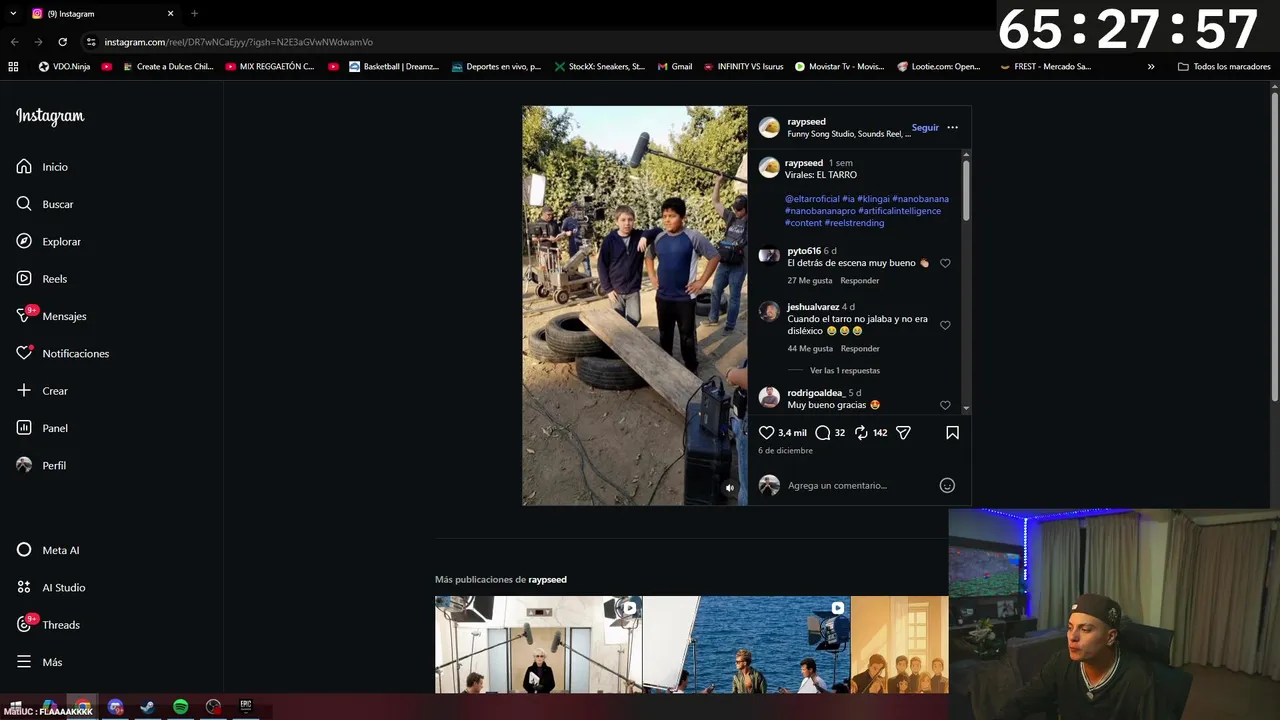
Task: Like jeshualvarez's comment
Action: (945, 325)
